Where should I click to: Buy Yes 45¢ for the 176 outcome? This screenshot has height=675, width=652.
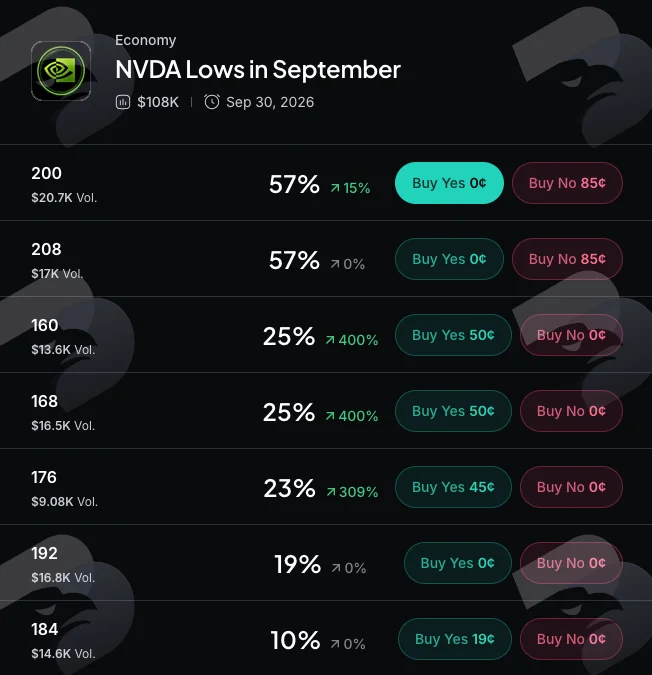[x=453, y=487]
